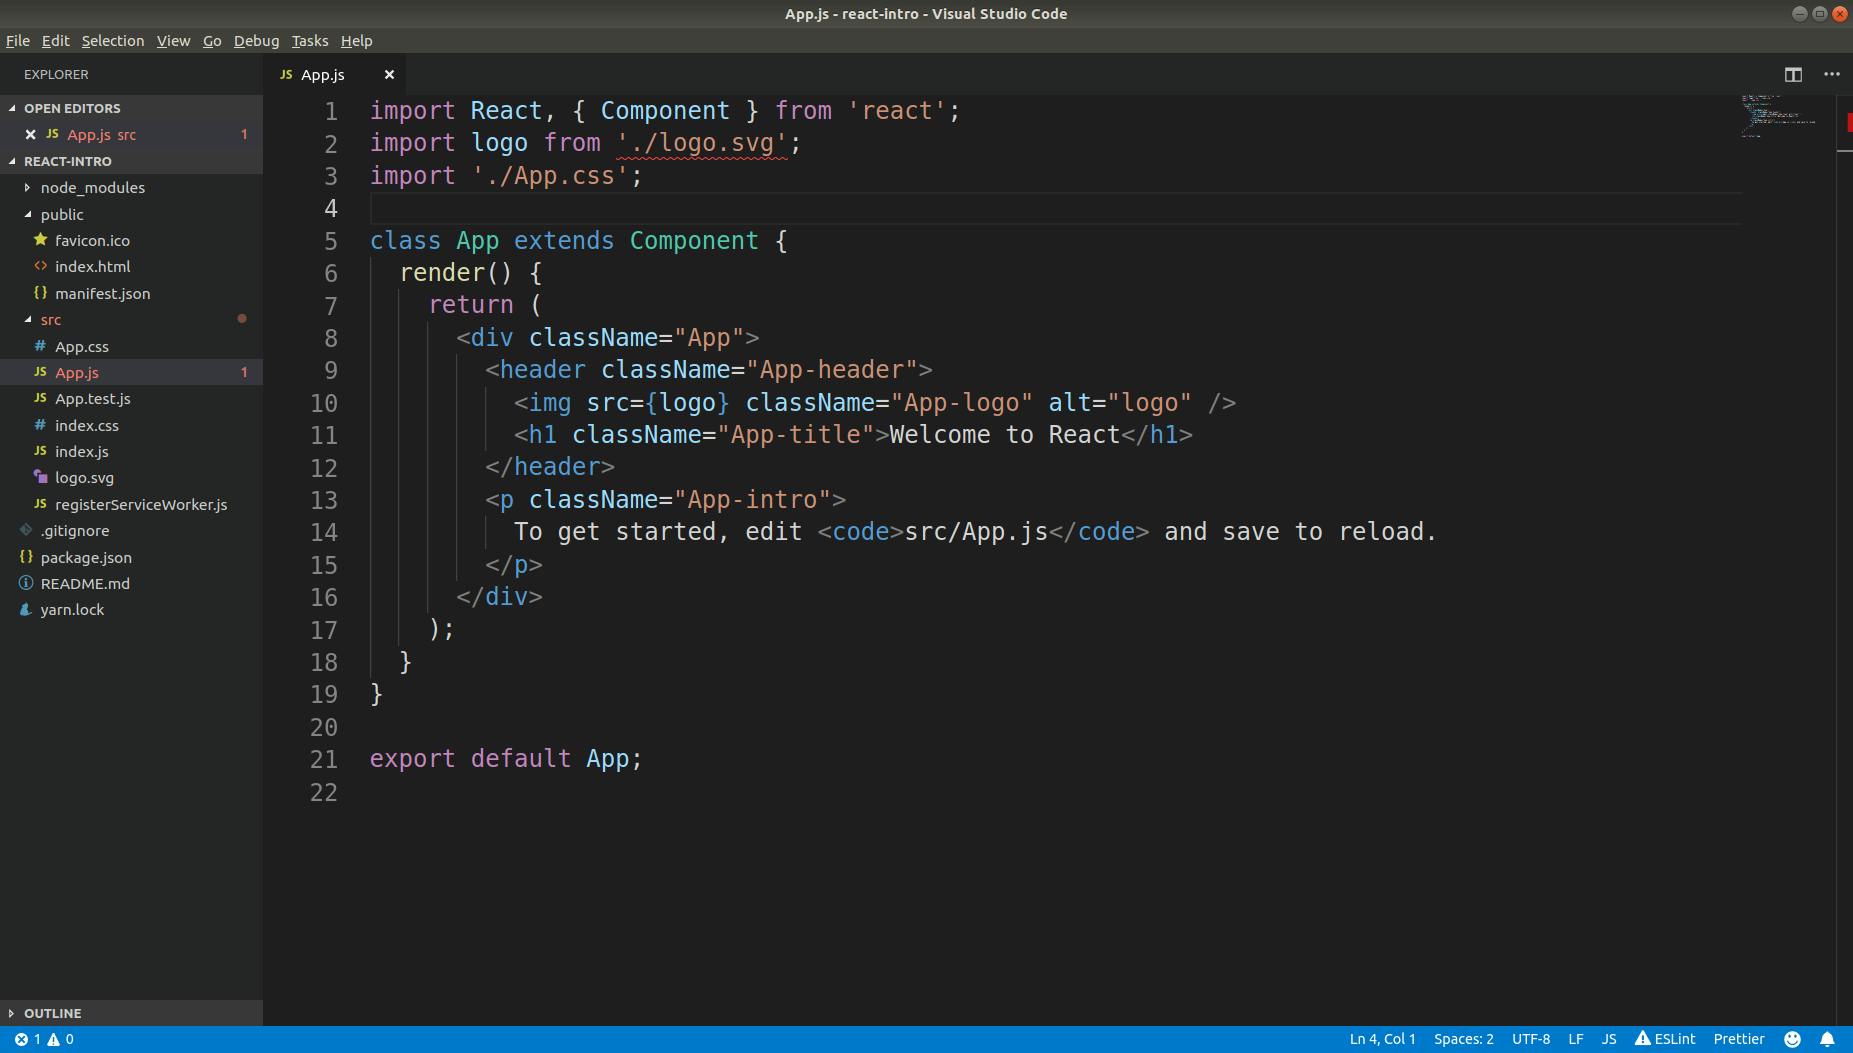Expand the node_modules folder
This screenshot has height=1053, width=1853.
click(92, 187)
